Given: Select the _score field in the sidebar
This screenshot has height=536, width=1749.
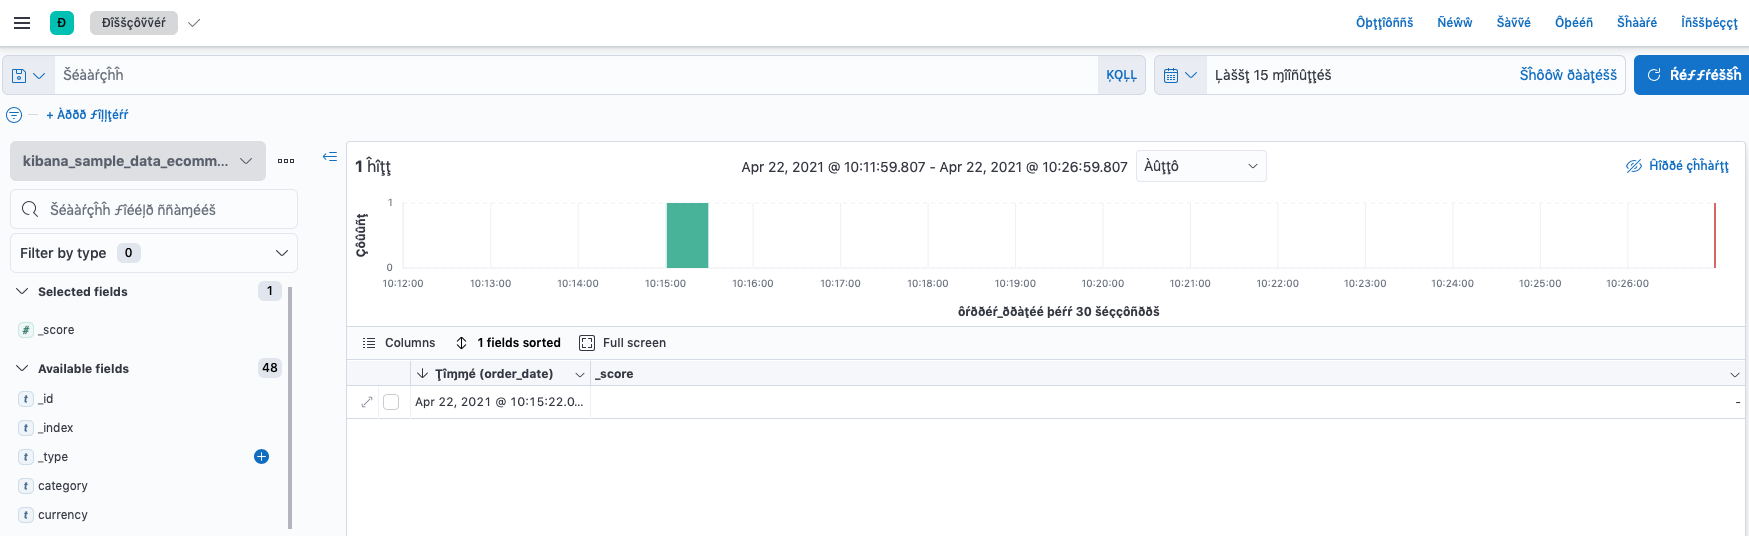Looking at the screenshot, I should (56, 330).
